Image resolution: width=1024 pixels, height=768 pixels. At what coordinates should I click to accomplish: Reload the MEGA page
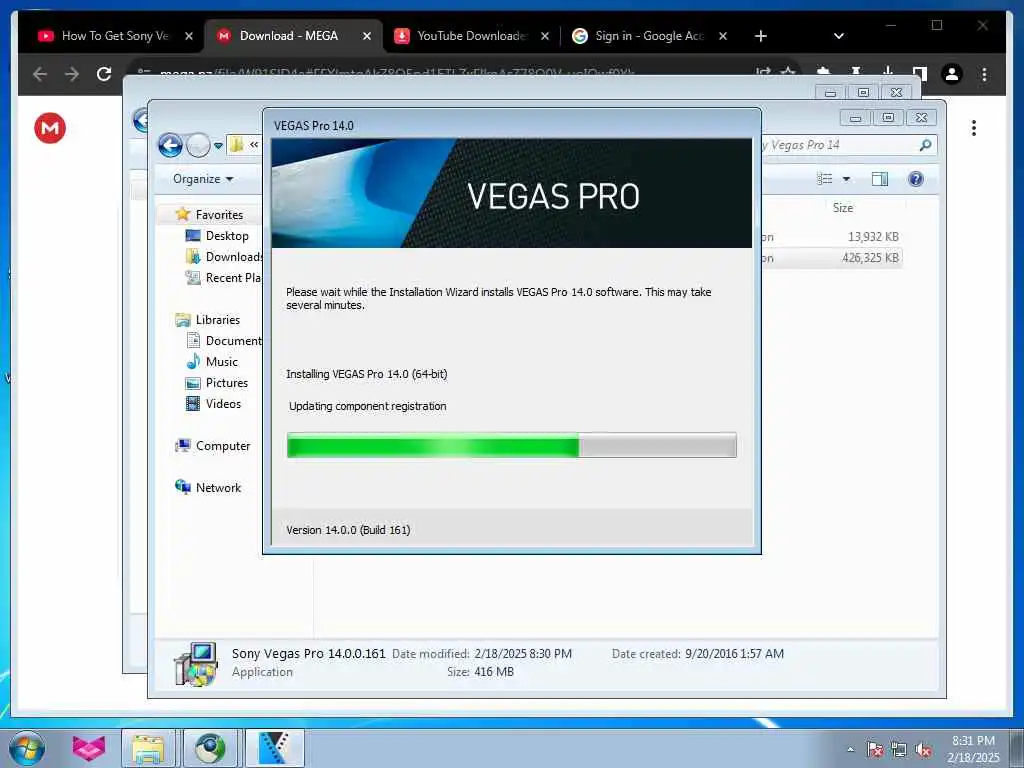click(x=104, y=74)
